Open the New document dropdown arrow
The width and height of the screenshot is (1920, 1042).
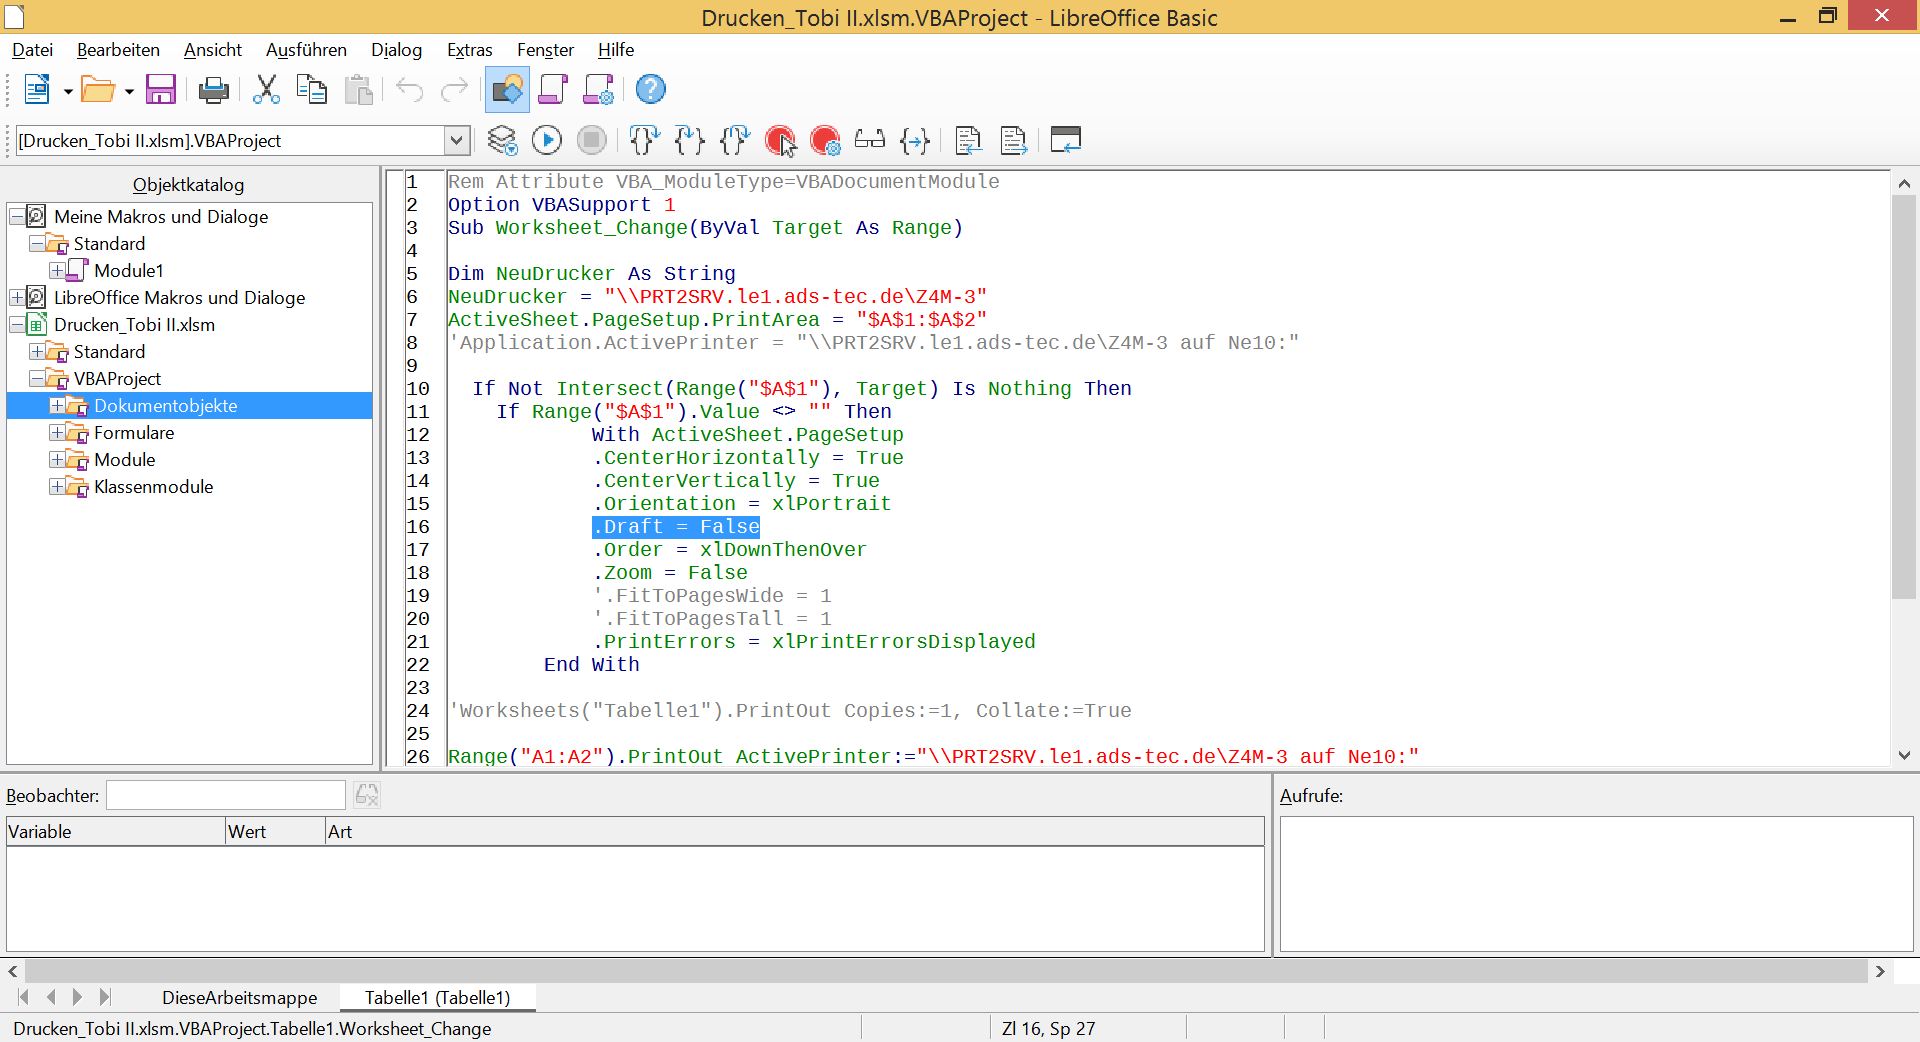pyautogui.click(x=68, y=91)
